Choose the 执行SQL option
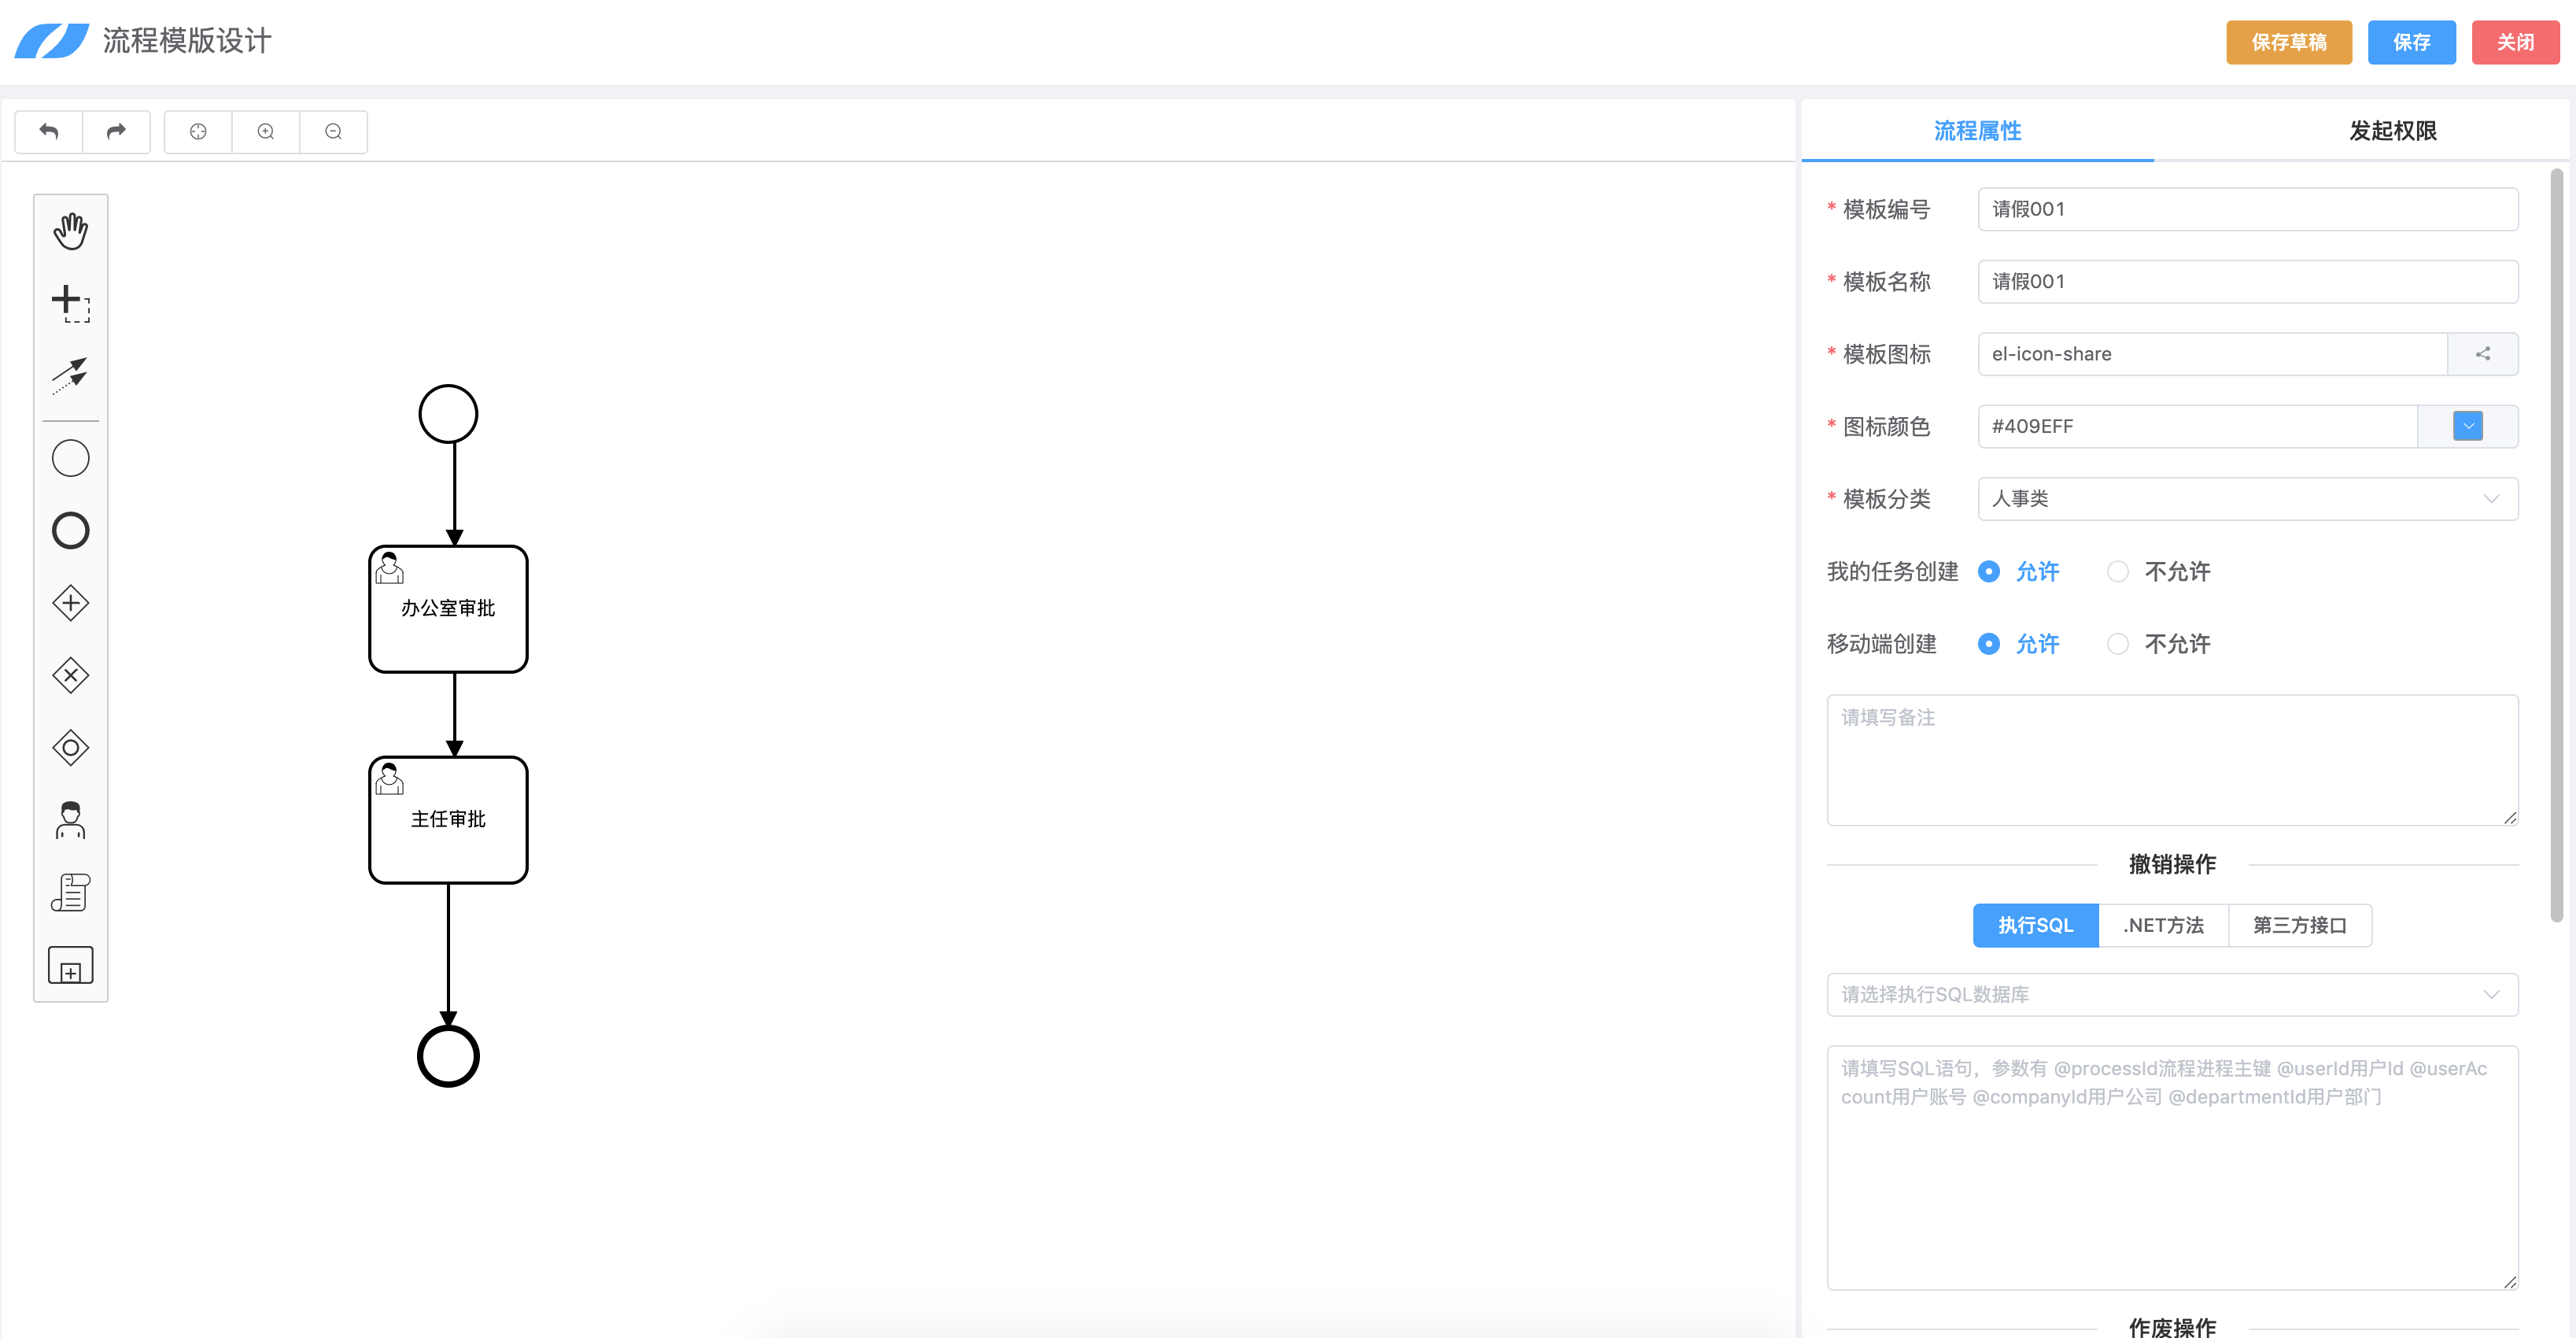The width and height of the screenshot is (2576, 1338). (x=2035, y=926)
